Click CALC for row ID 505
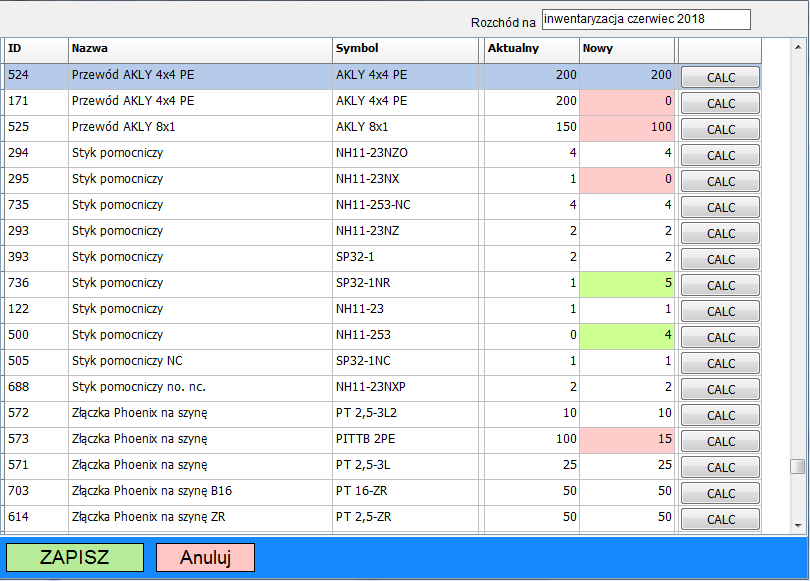This screenshot has height=581, width=810. click(720, 363)
